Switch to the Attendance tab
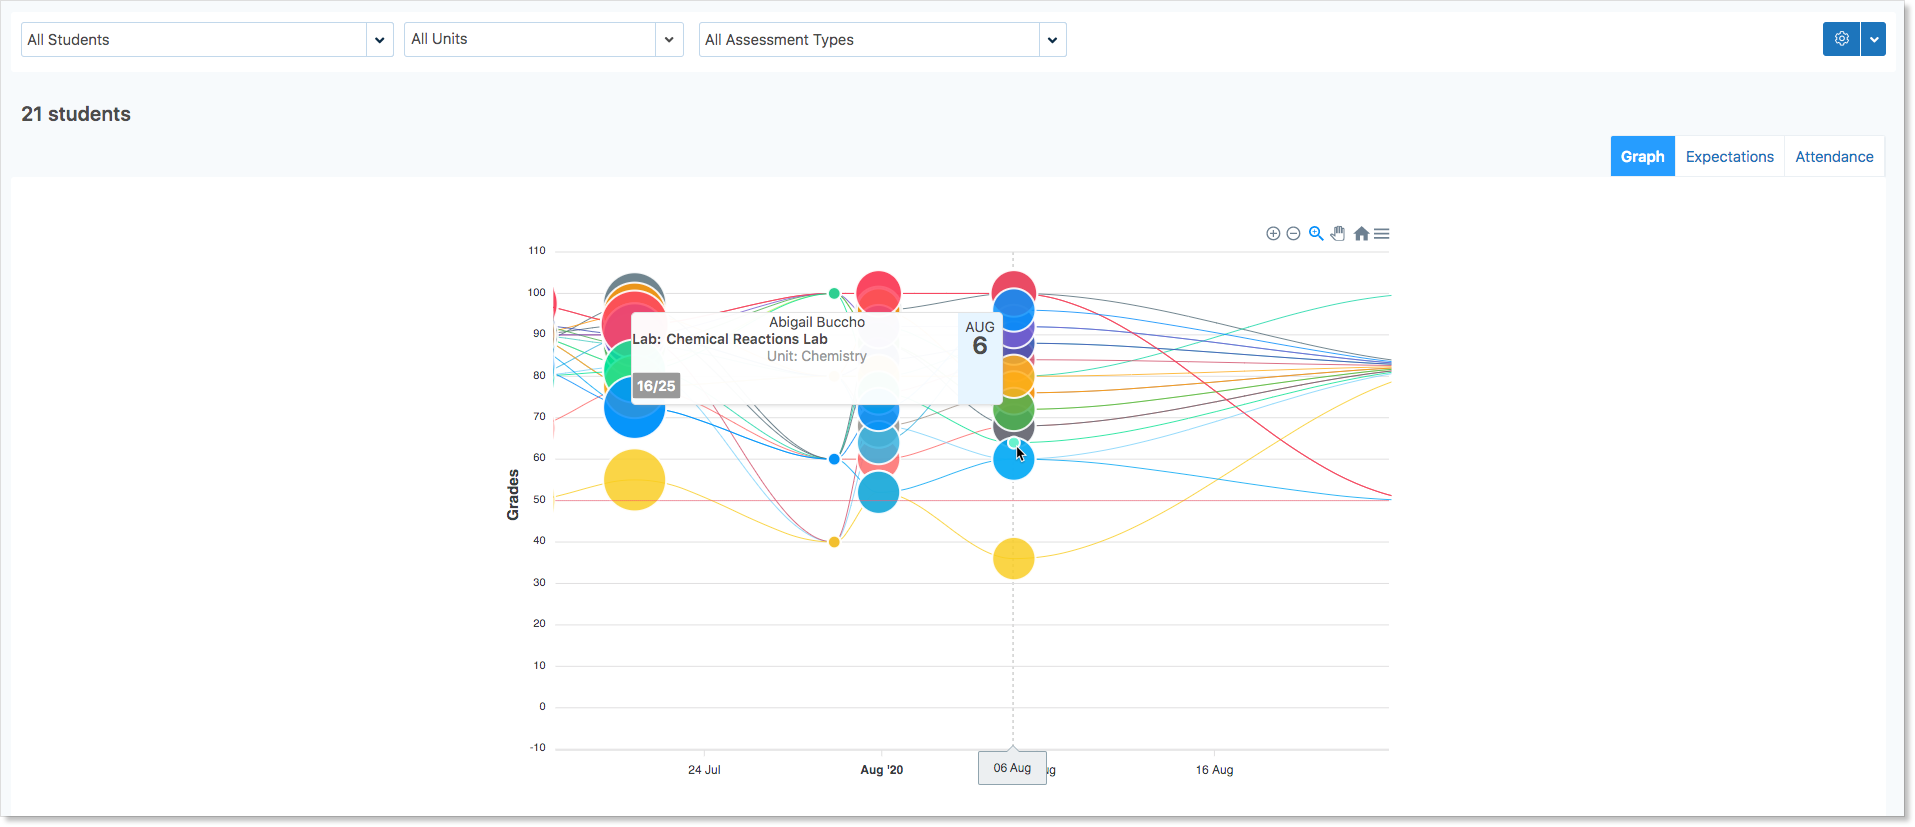The width and height of the screenshot is (1915, 827). 1834,157
